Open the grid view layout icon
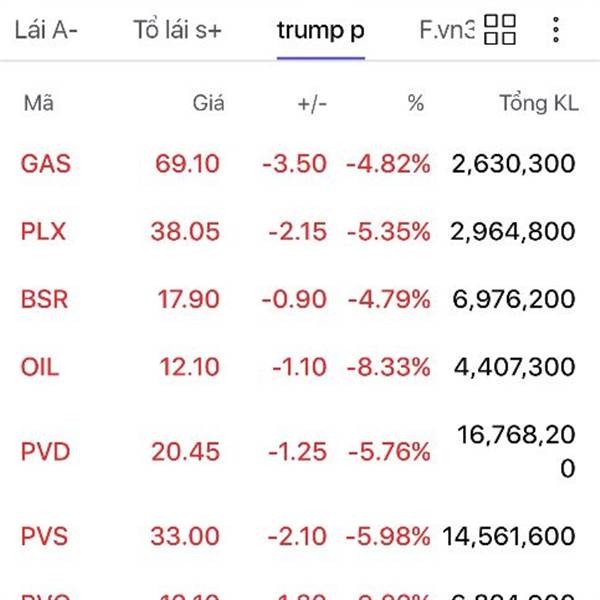Screen dimensions: 600x600 500,29
